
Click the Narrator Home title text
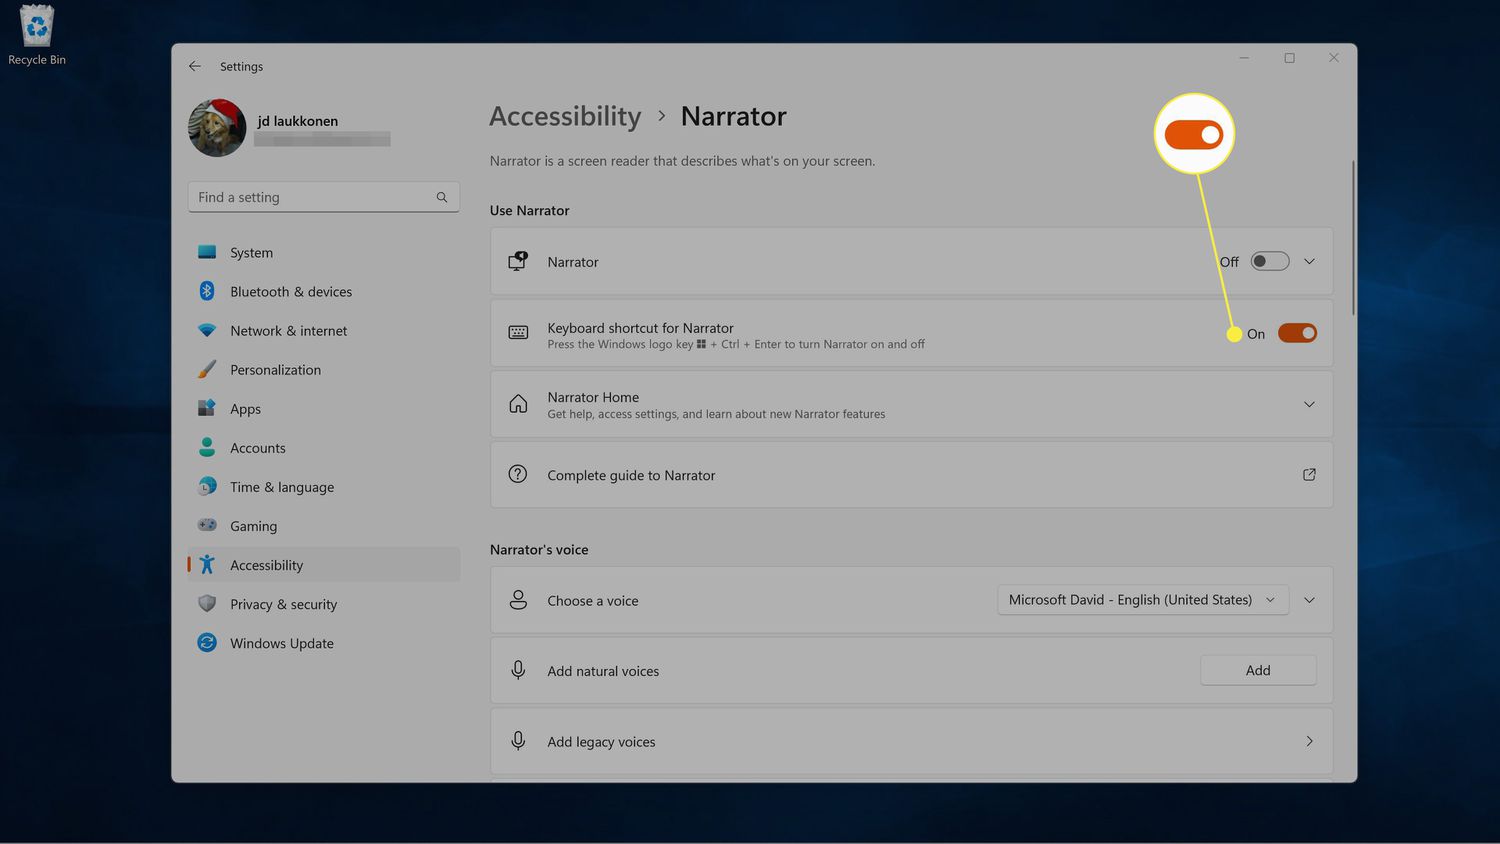pyautogui.click(x=593, y=397)
